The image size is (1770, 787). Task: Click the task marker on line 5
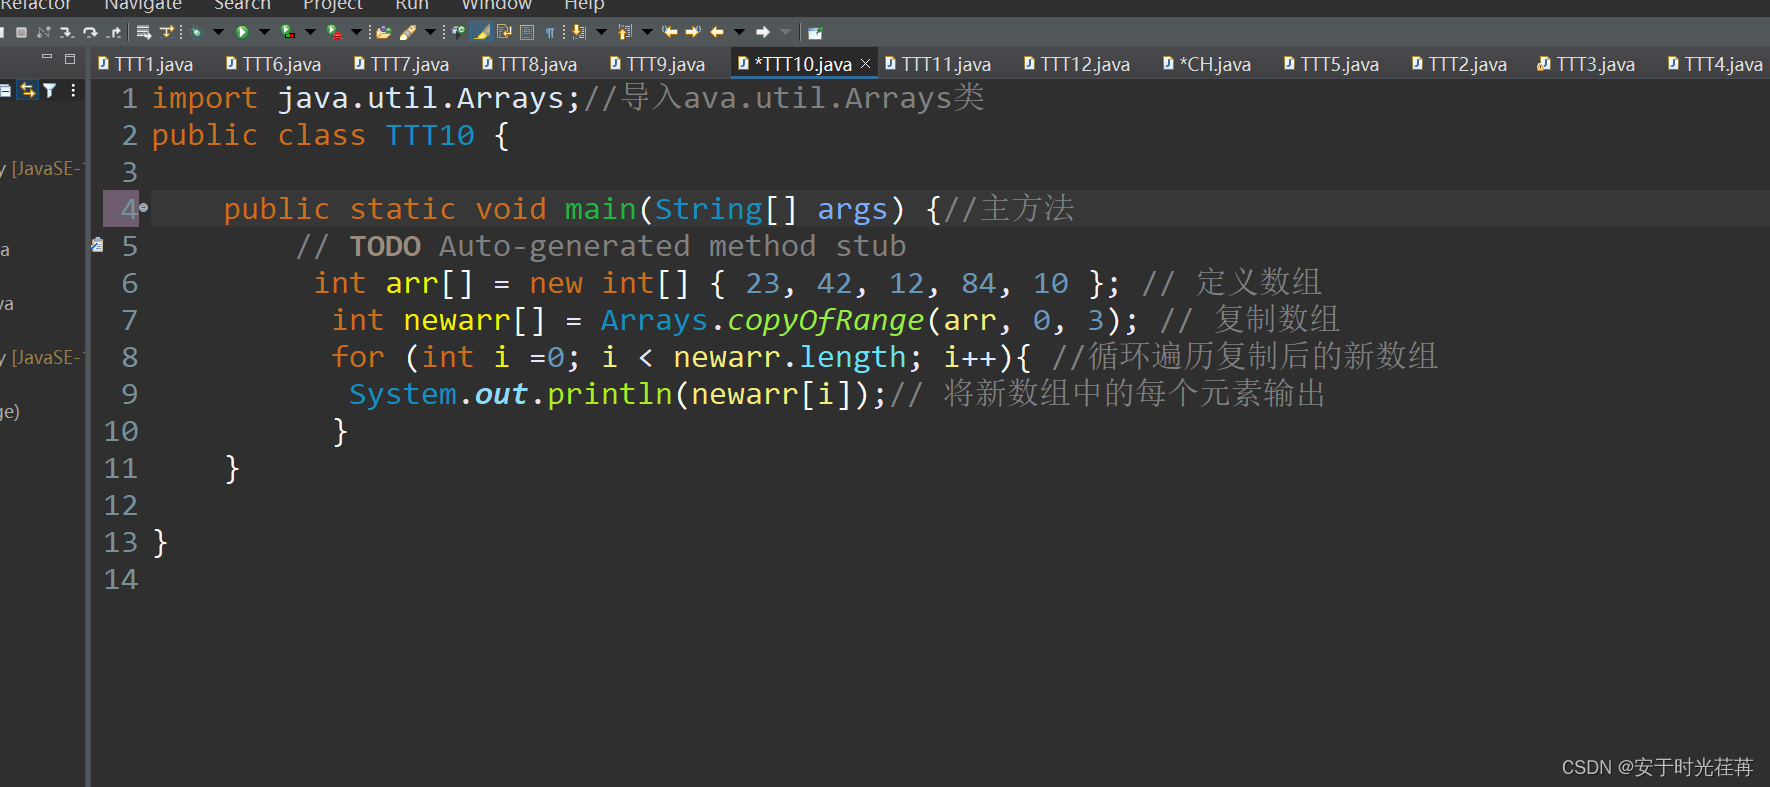pyautogui.click(x=97, y=244)
